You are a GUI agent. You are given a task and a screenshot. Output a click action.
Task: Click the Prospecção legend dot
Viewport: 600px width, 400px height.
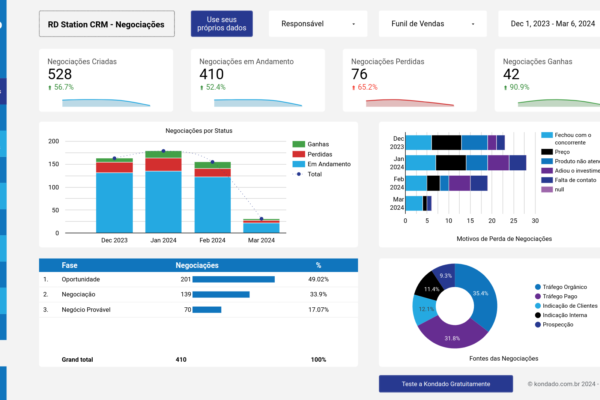538,325
